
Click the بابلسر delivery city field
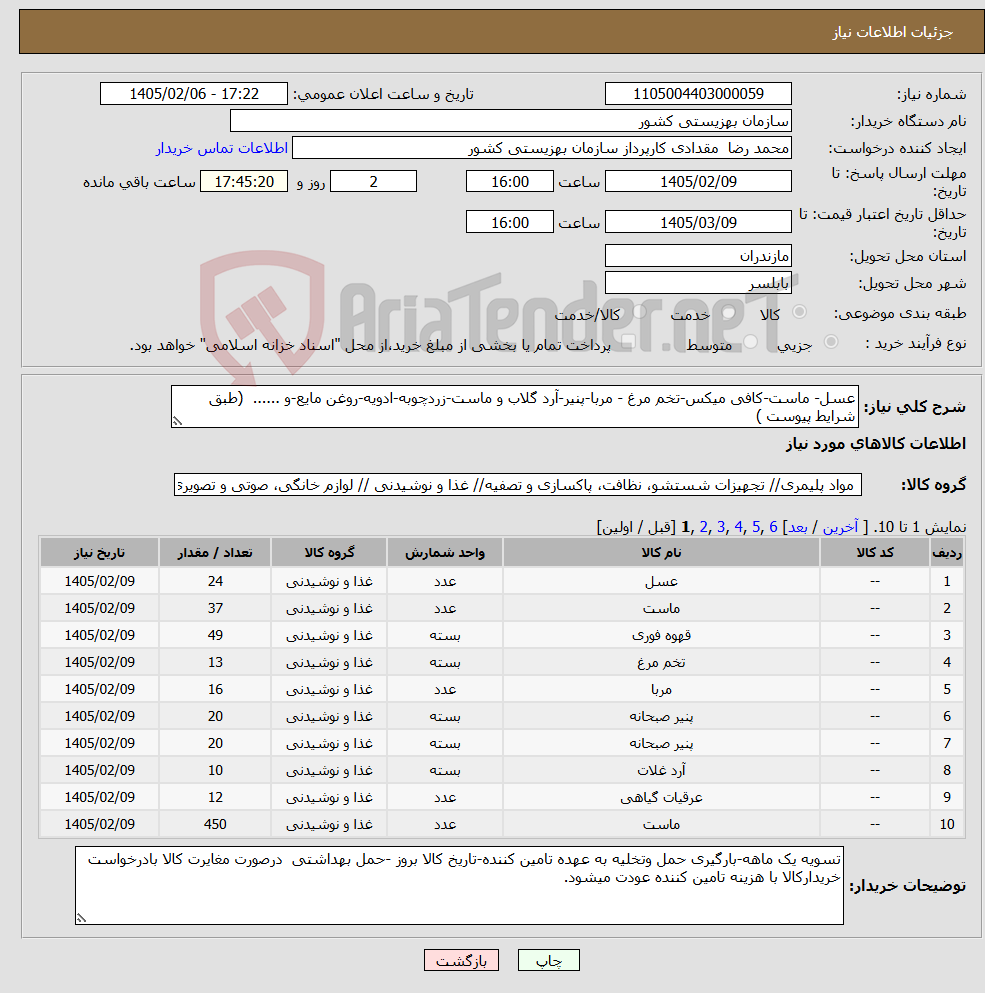click(698, 283)
